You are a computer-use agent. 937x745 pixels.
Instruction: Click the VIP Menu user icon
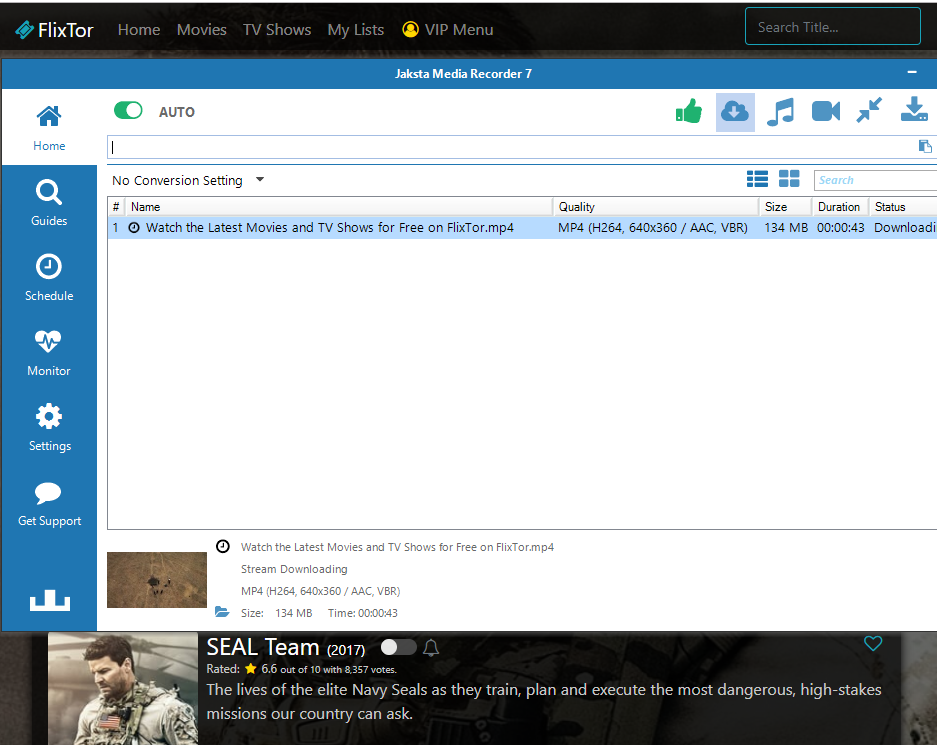(411, 29)
